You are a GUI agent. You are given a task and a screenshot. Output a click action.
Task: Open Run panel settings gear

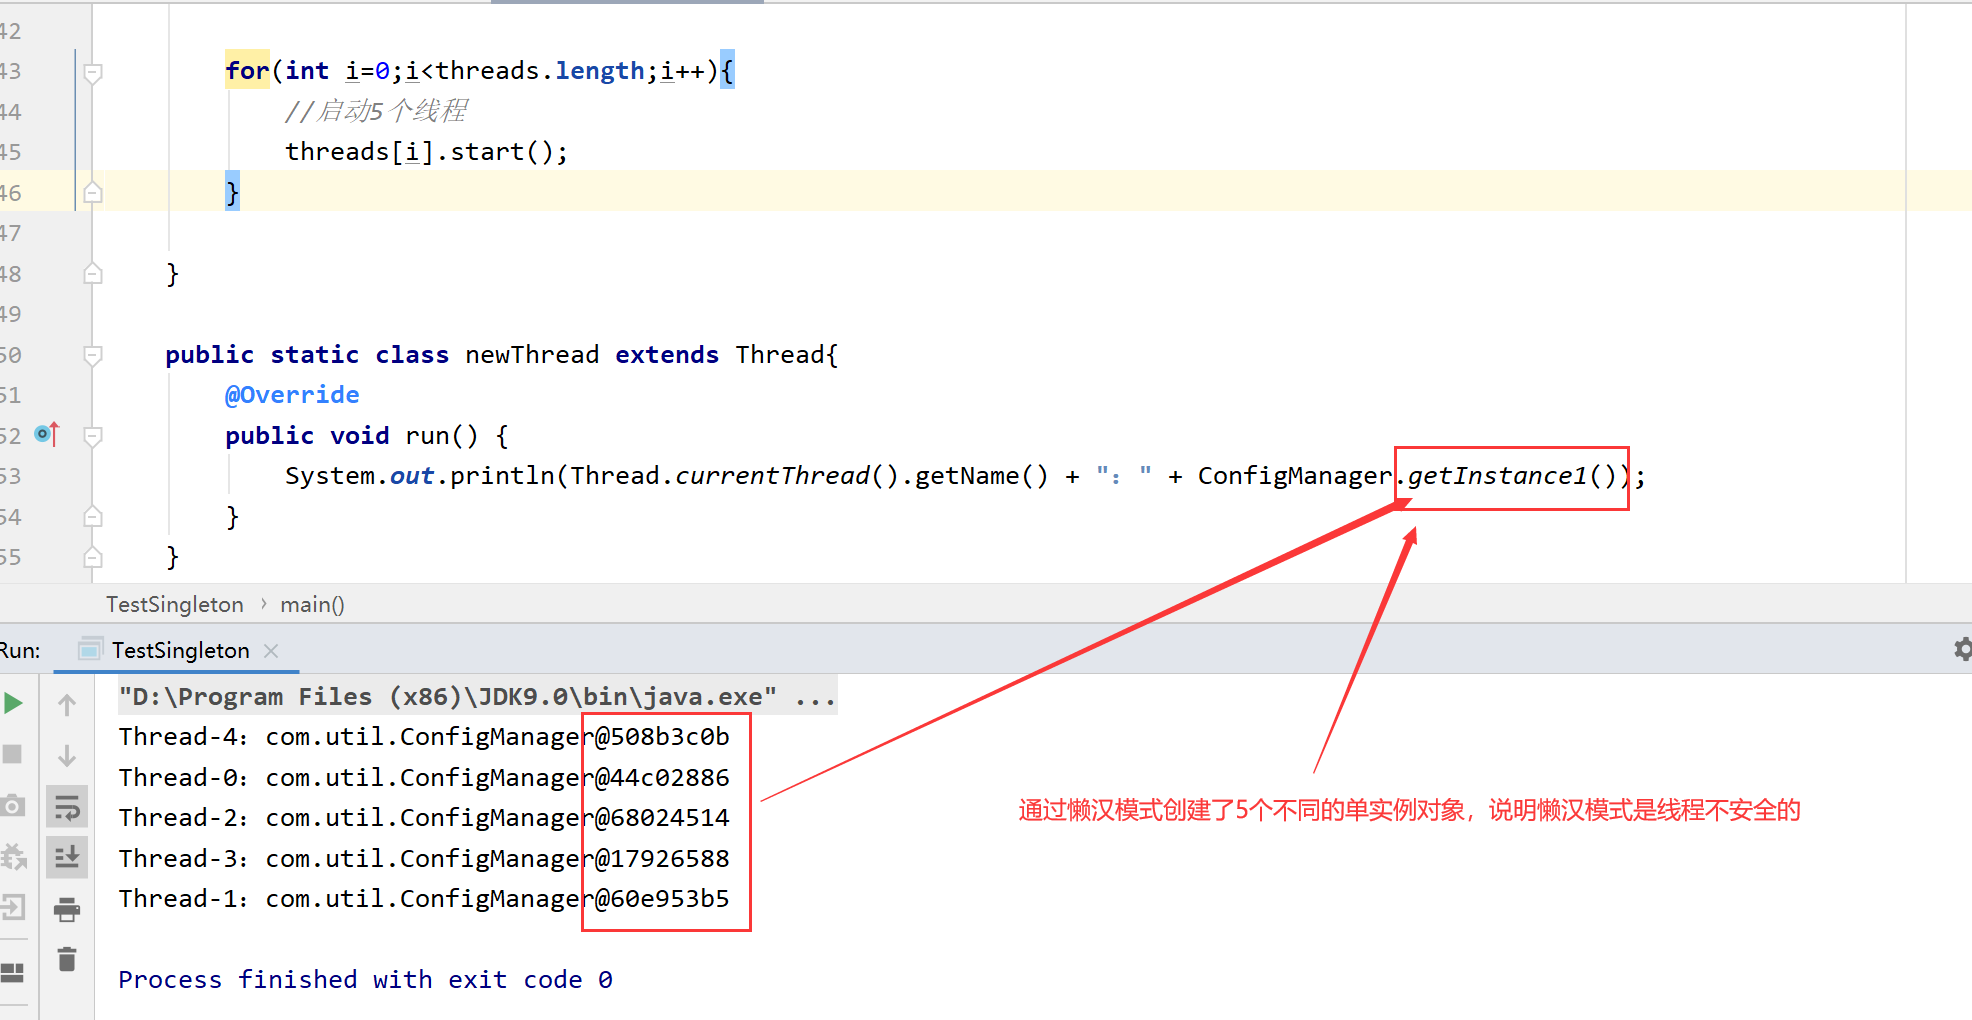point(1962,649)
